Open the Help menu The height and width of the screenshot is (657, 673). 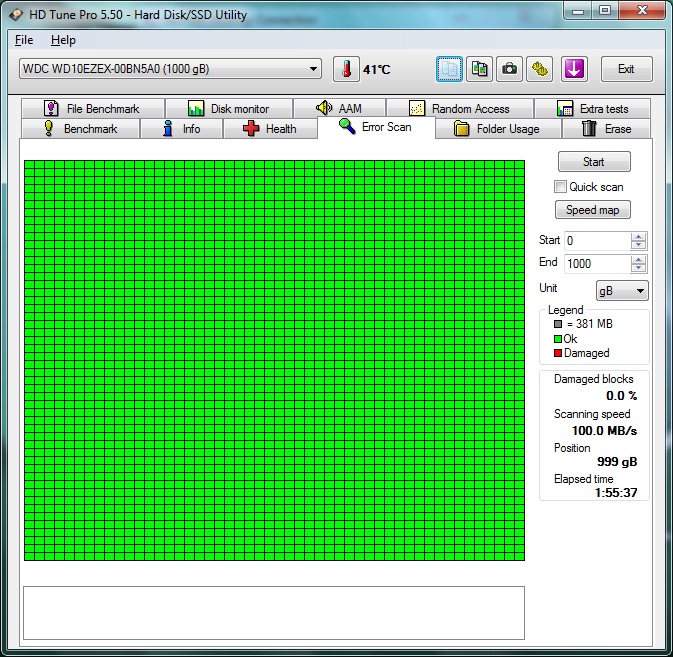tap(63, 40)
